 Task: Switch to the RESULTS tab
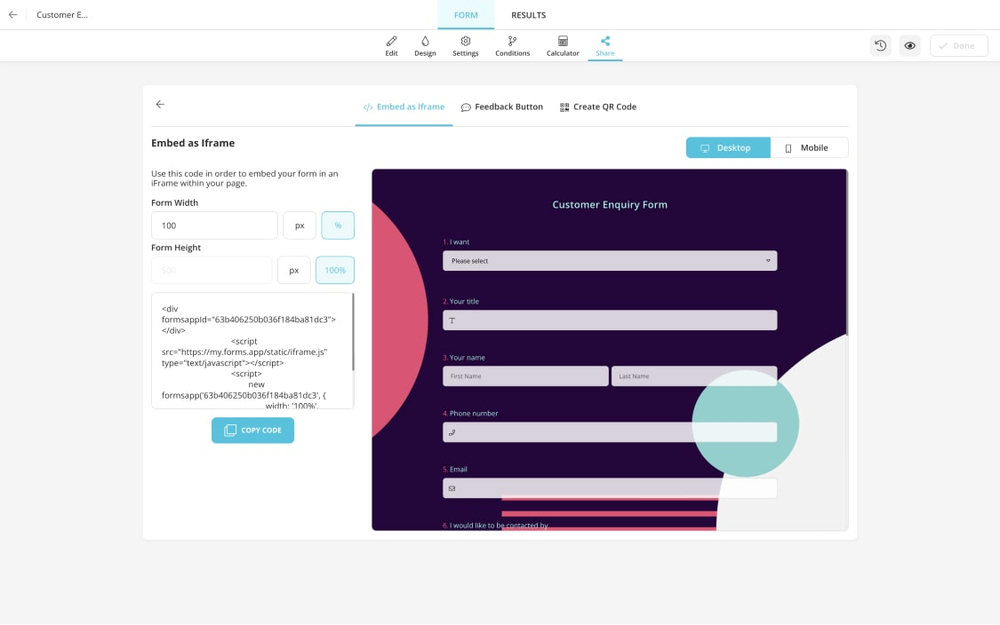pos(528,15)
